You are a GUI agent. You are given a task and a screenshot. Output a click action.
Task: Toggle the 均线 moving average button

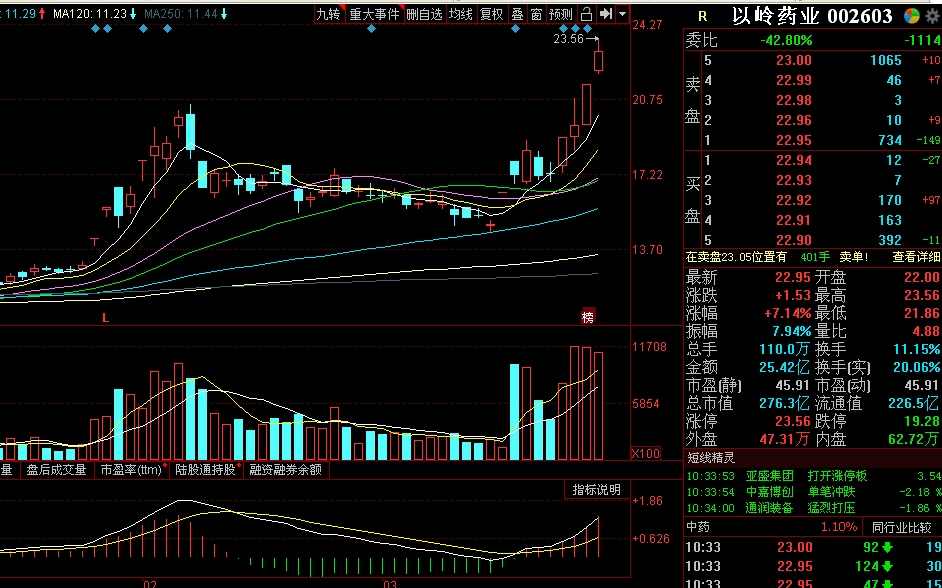coord(461,14)
